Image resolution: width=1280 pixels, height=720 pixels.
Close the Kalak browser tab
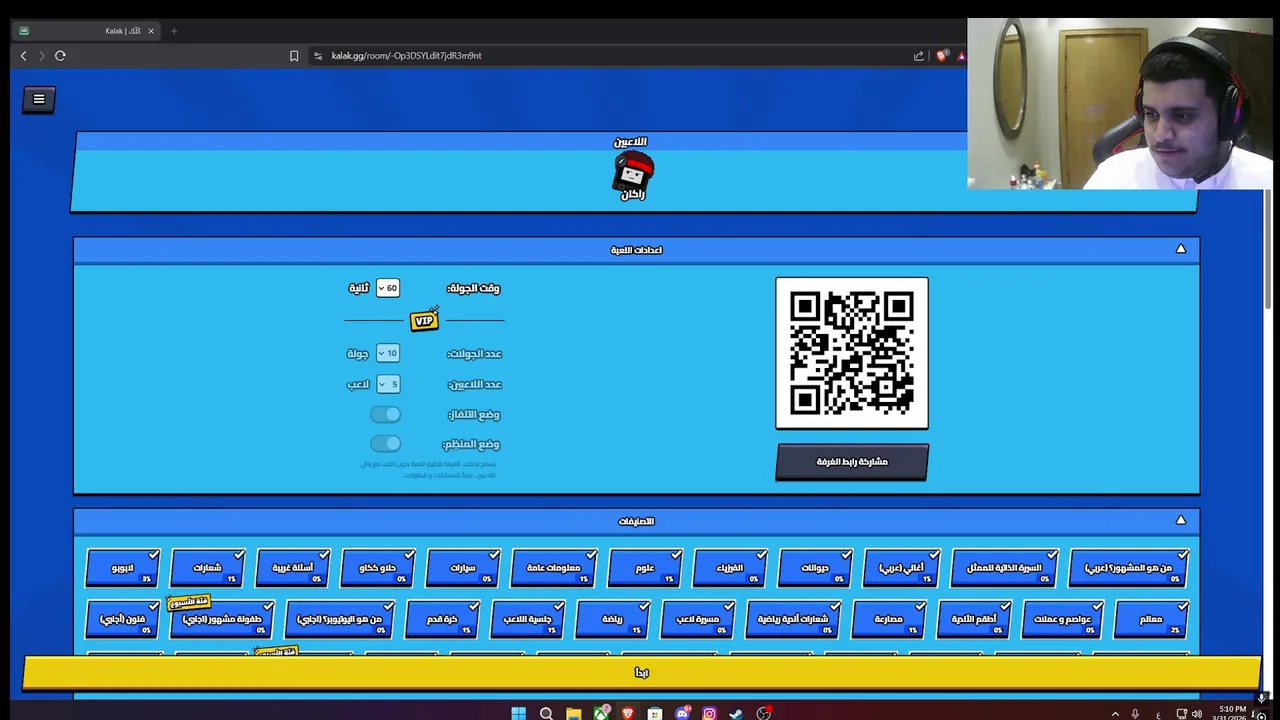pos(151,31)
